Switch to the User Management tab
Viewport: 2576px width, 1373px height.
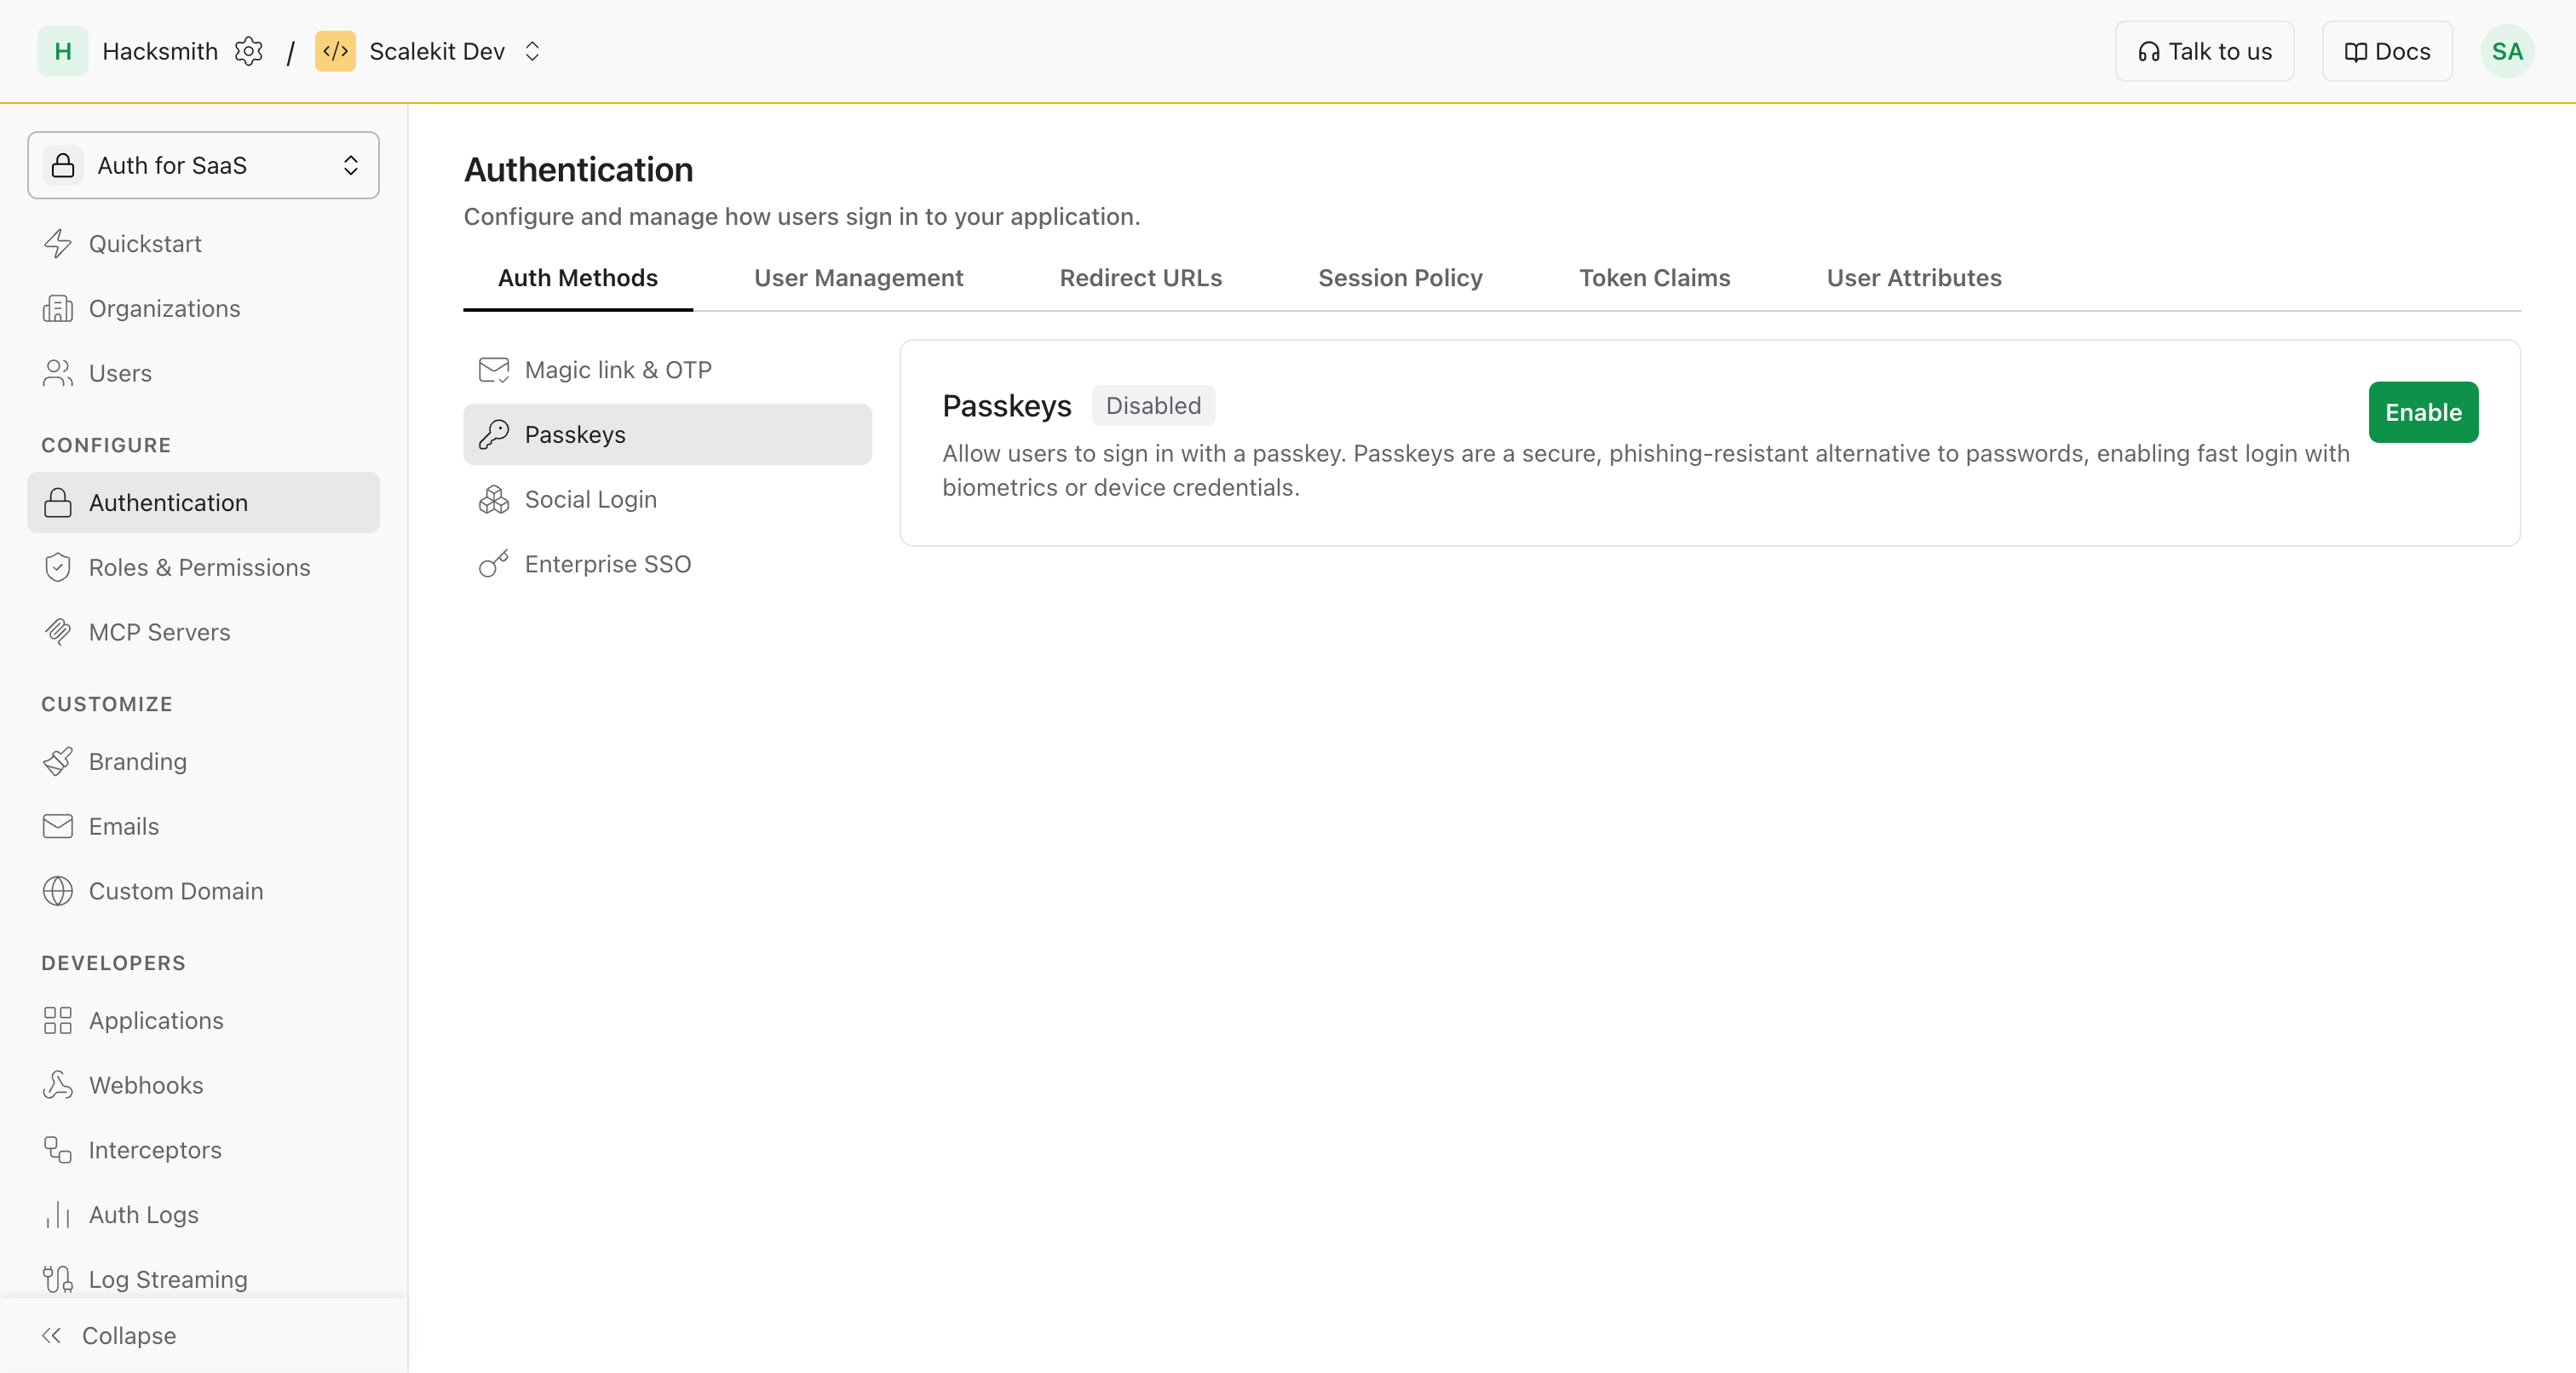[x=859, y=278]
